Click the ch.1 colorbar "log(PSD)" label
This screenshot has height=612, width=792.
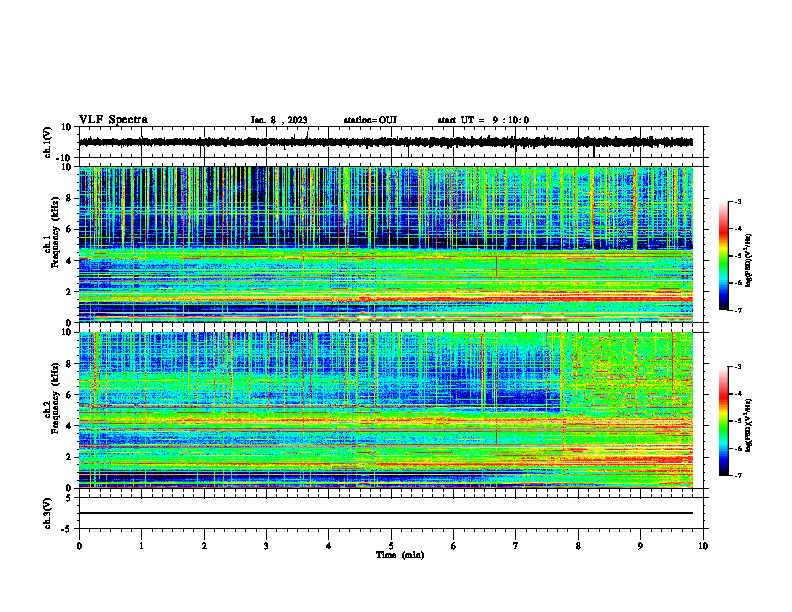tap(749, 260)
